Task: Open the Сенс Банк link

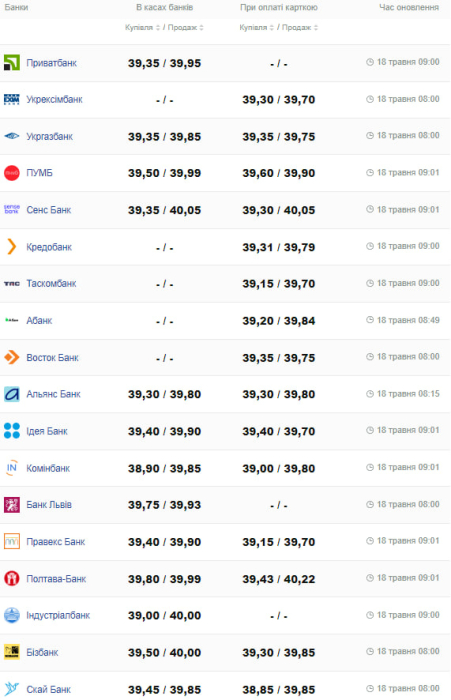Action: pyautogui.click(x=49, y=210)
